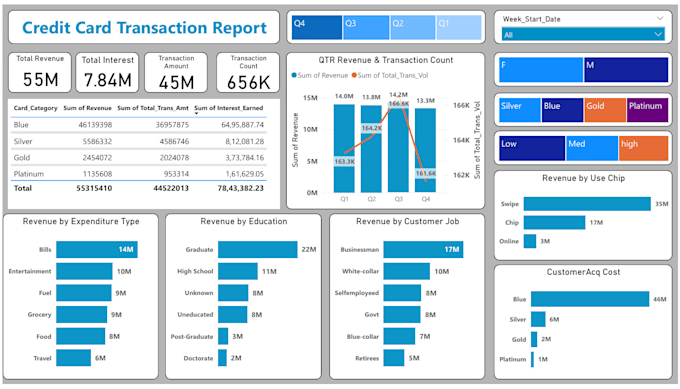Click the Fuel expenditure bar
680x389 pixels.
[84, 293]
